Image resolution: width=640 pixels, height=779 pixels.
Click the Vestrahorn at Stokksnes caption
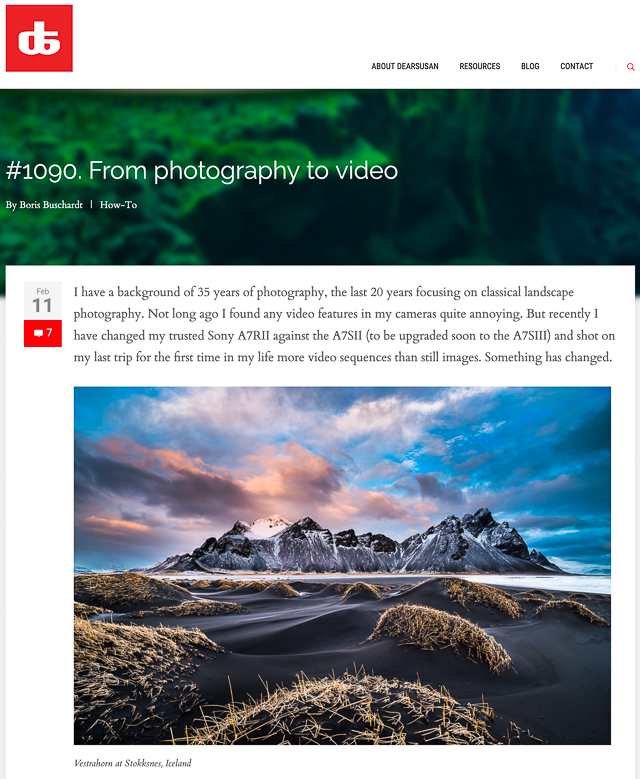(133, 763)
